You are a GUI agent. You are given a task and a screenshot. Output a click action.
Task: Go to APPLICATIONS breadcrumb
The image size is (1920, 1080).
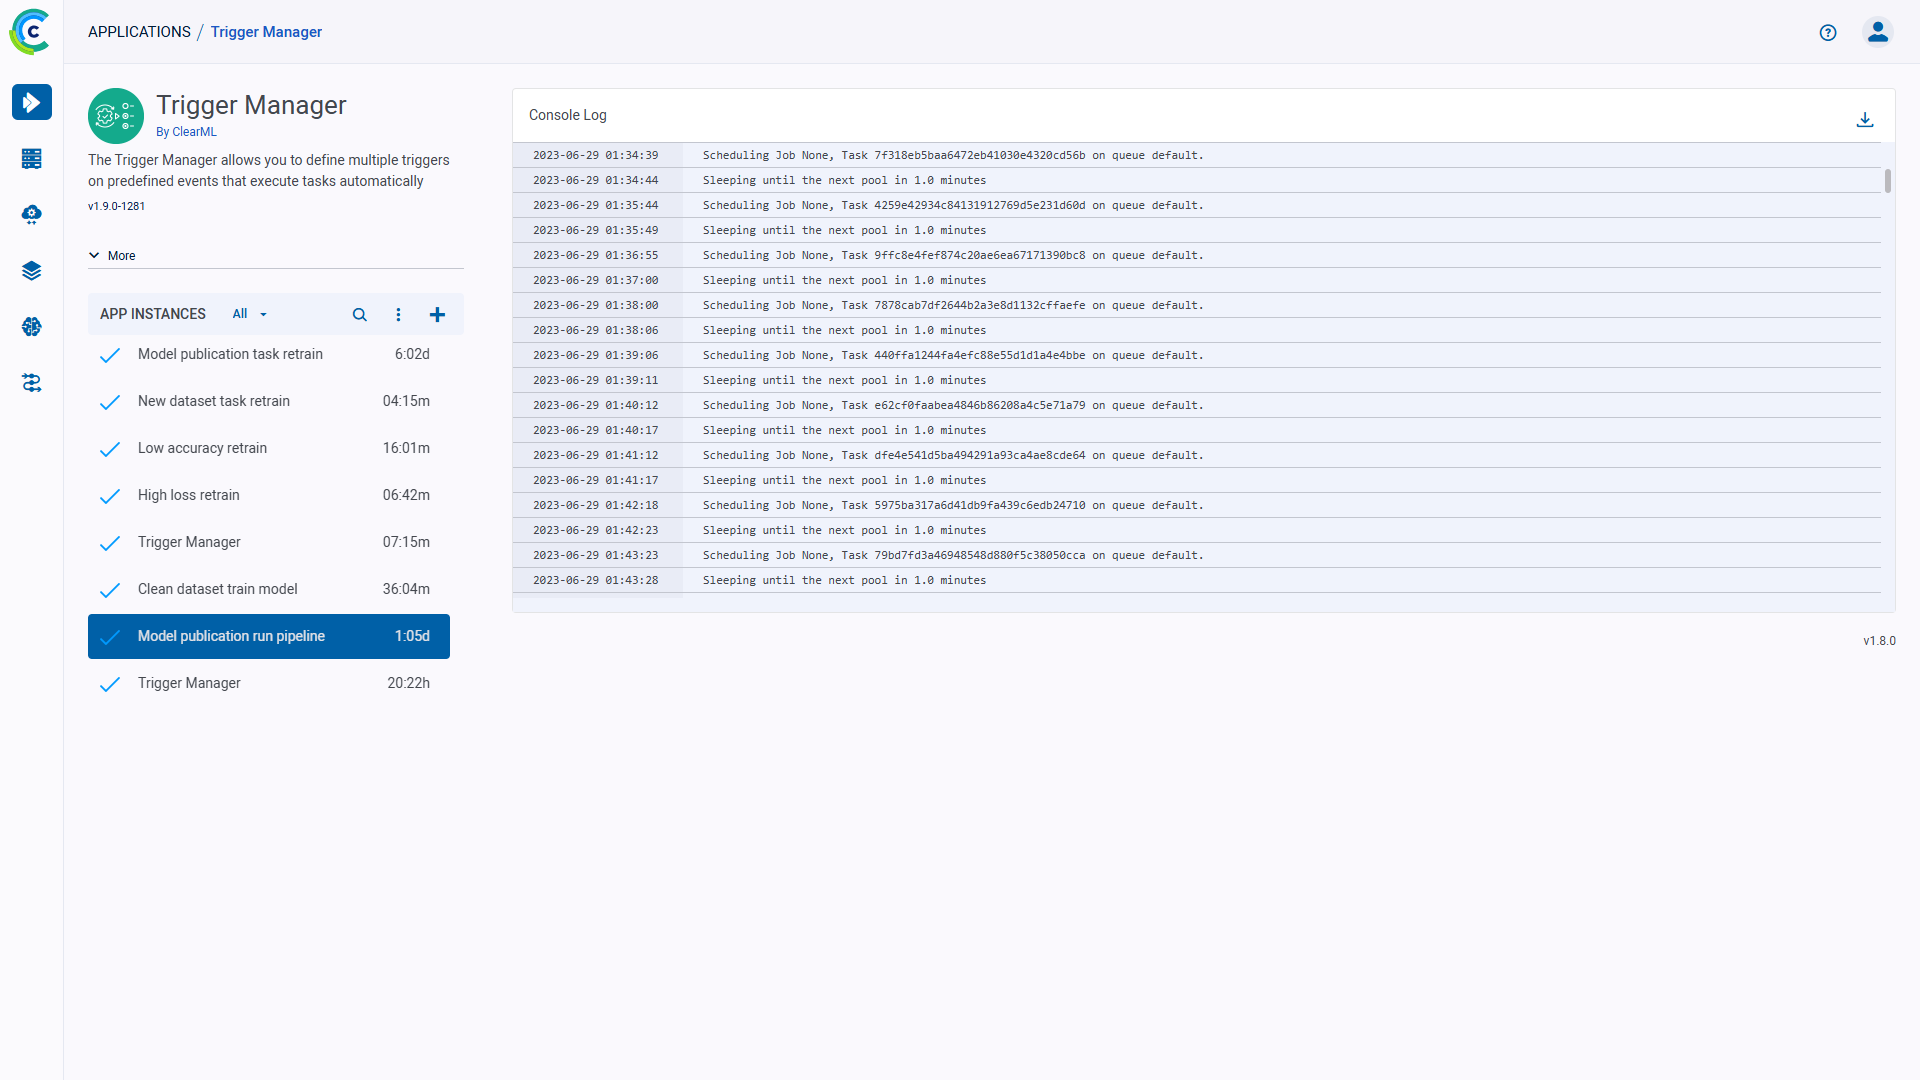click(139, 32)
